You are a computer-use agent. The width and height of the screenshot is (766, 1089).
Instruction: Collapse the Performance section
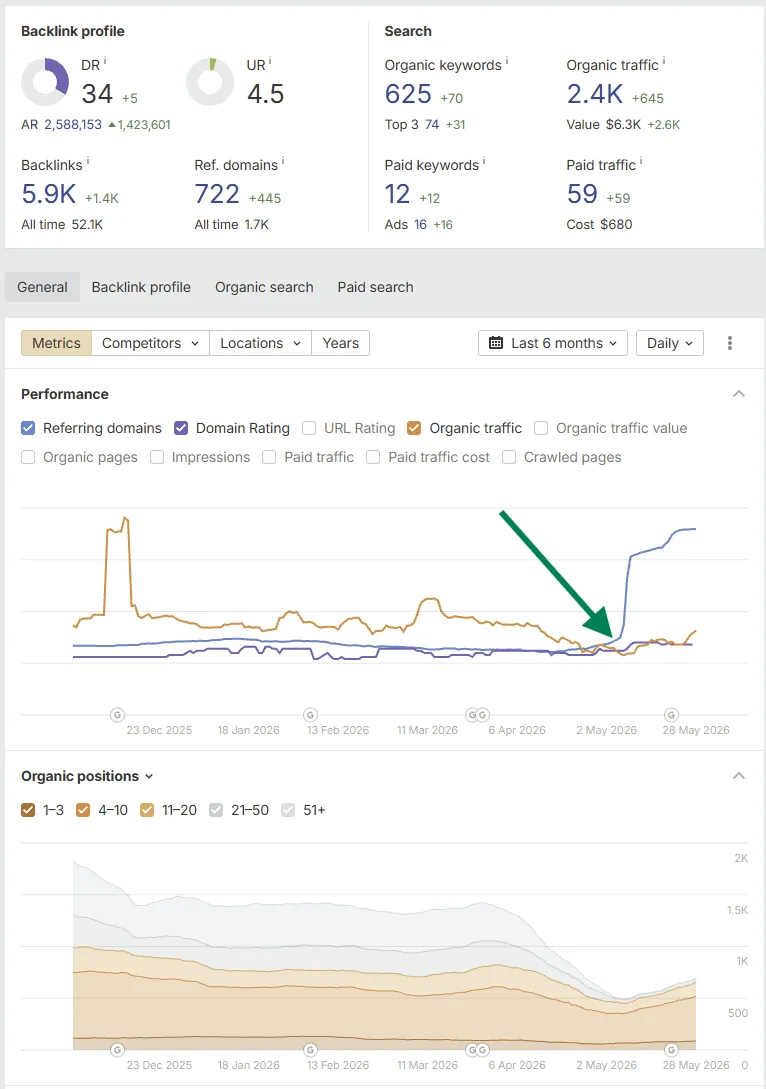(x=739, y=394)
